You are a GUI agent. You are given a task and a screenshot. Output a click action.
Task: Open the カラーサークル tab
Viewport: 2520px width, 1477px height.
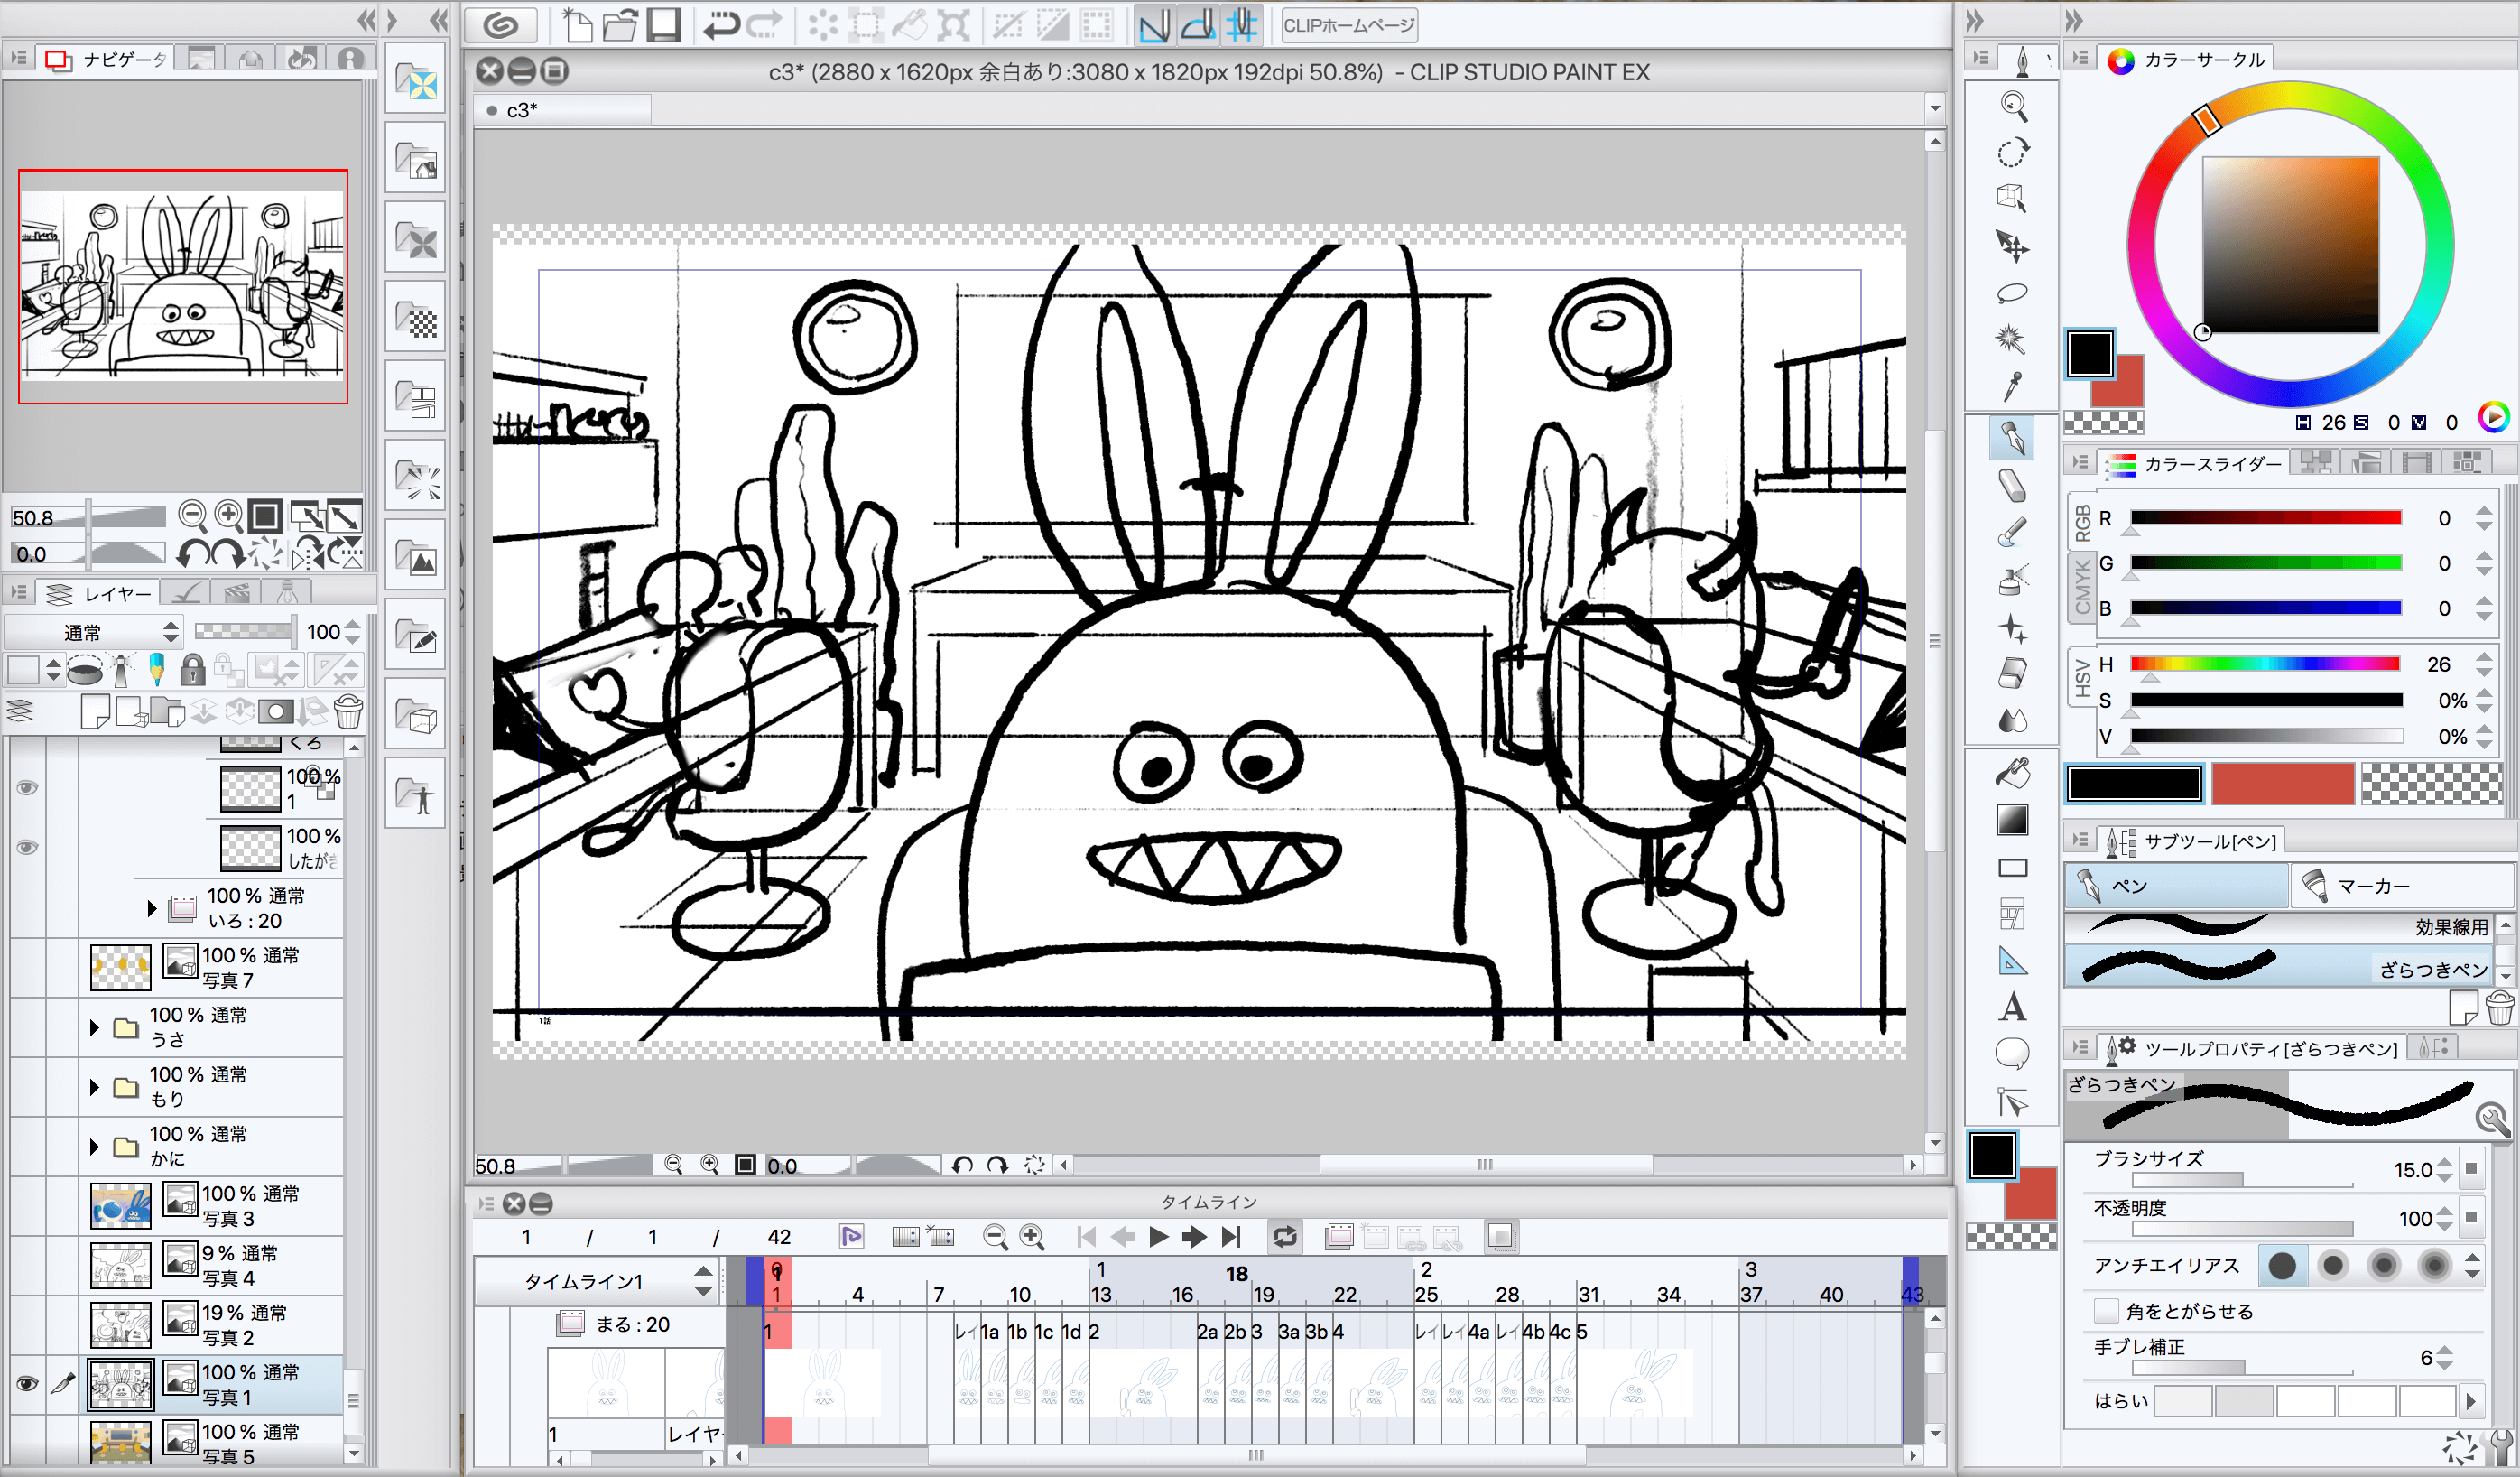point(2186,60)
